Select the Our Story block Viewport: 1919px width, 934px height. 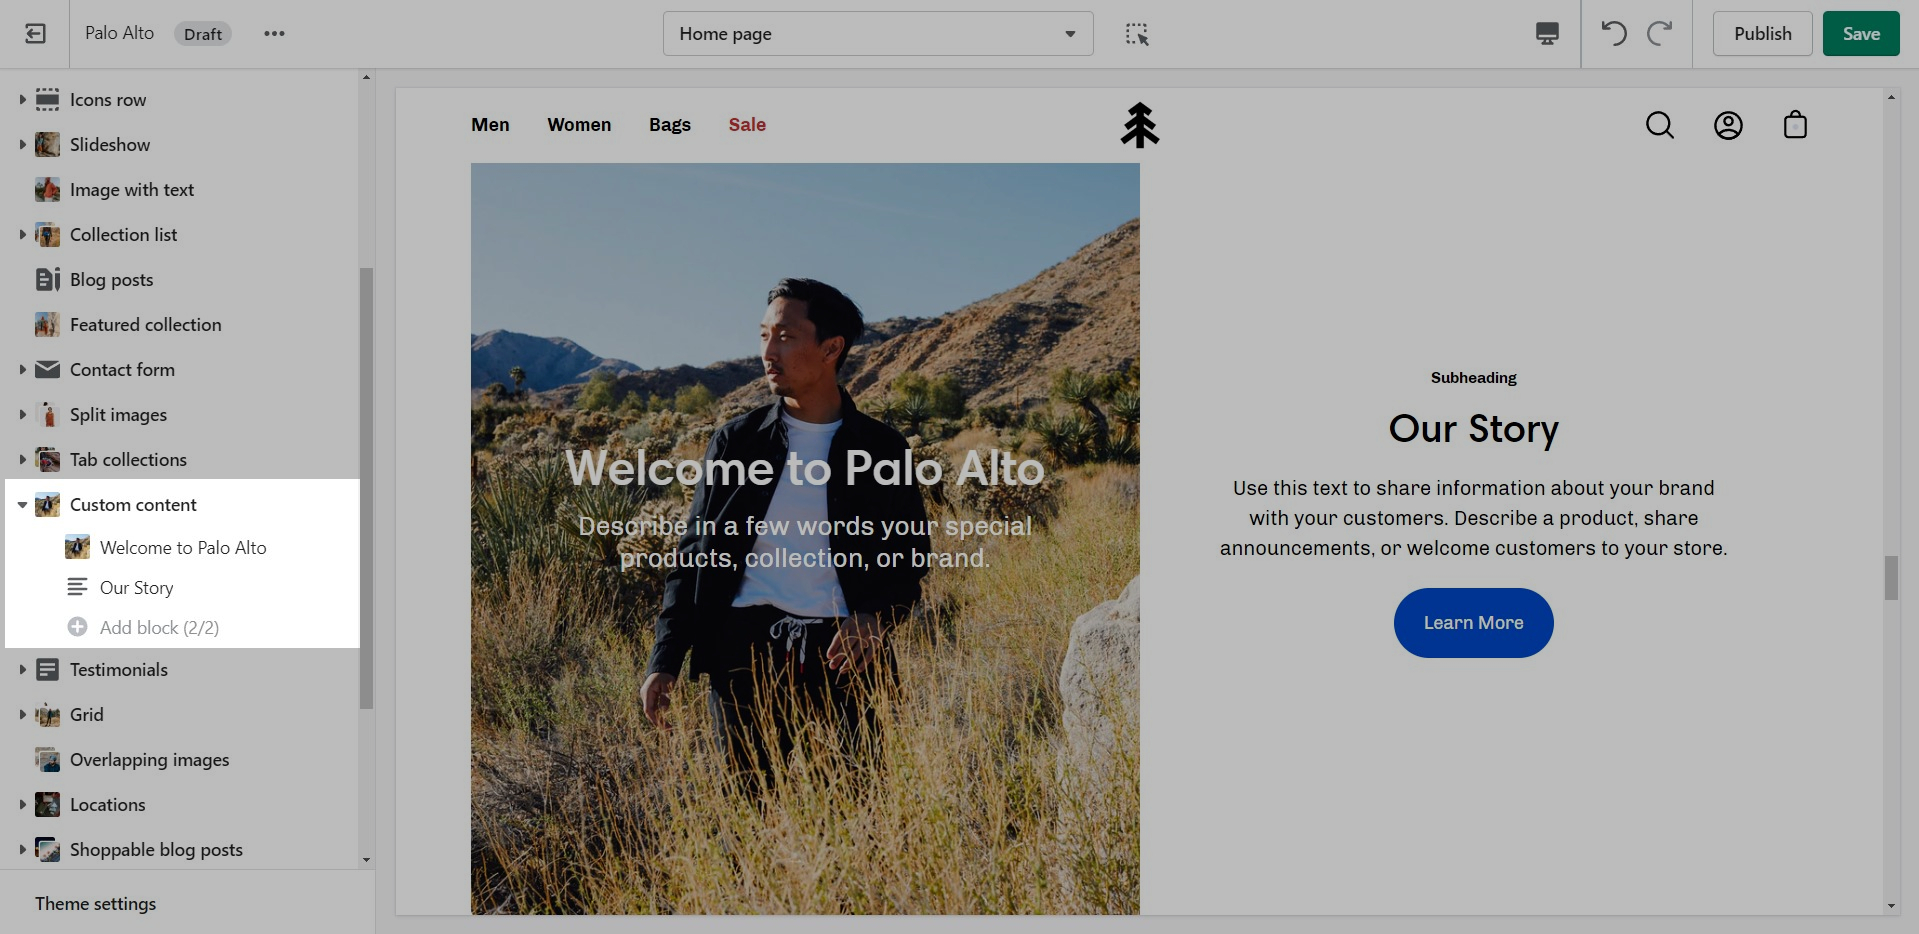(137, 588)
